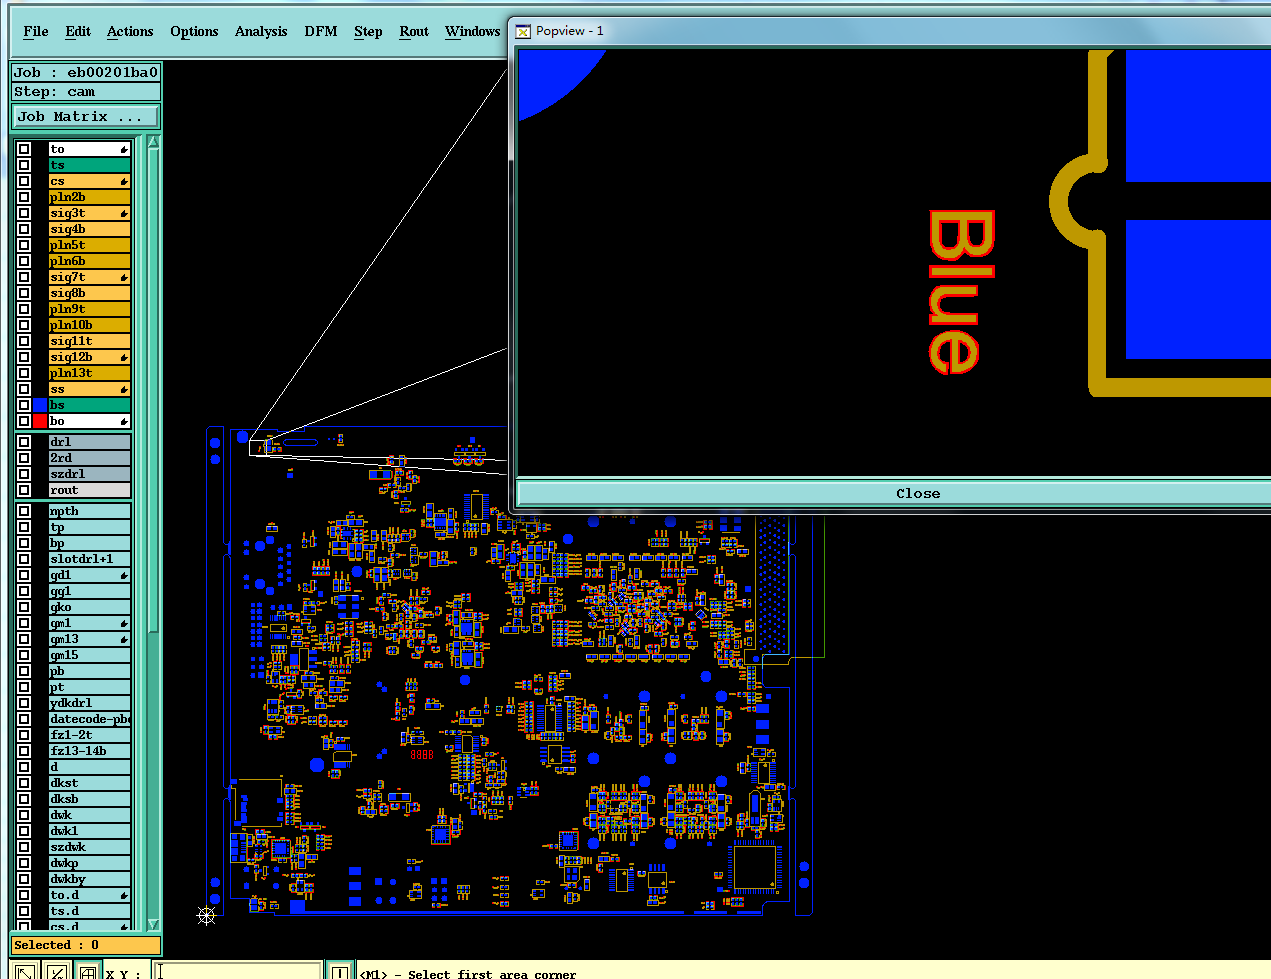Open the File menu

[x=36, y=31]
